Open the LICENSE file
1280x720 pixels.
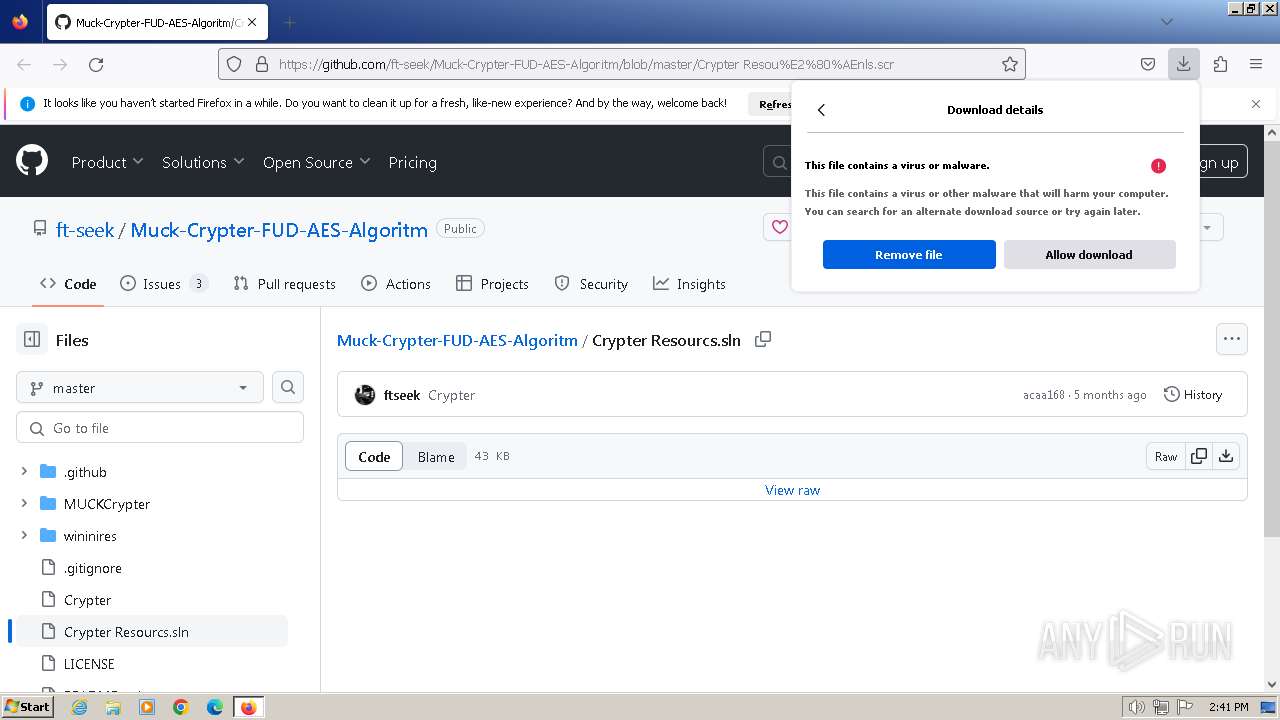point(89,664)
